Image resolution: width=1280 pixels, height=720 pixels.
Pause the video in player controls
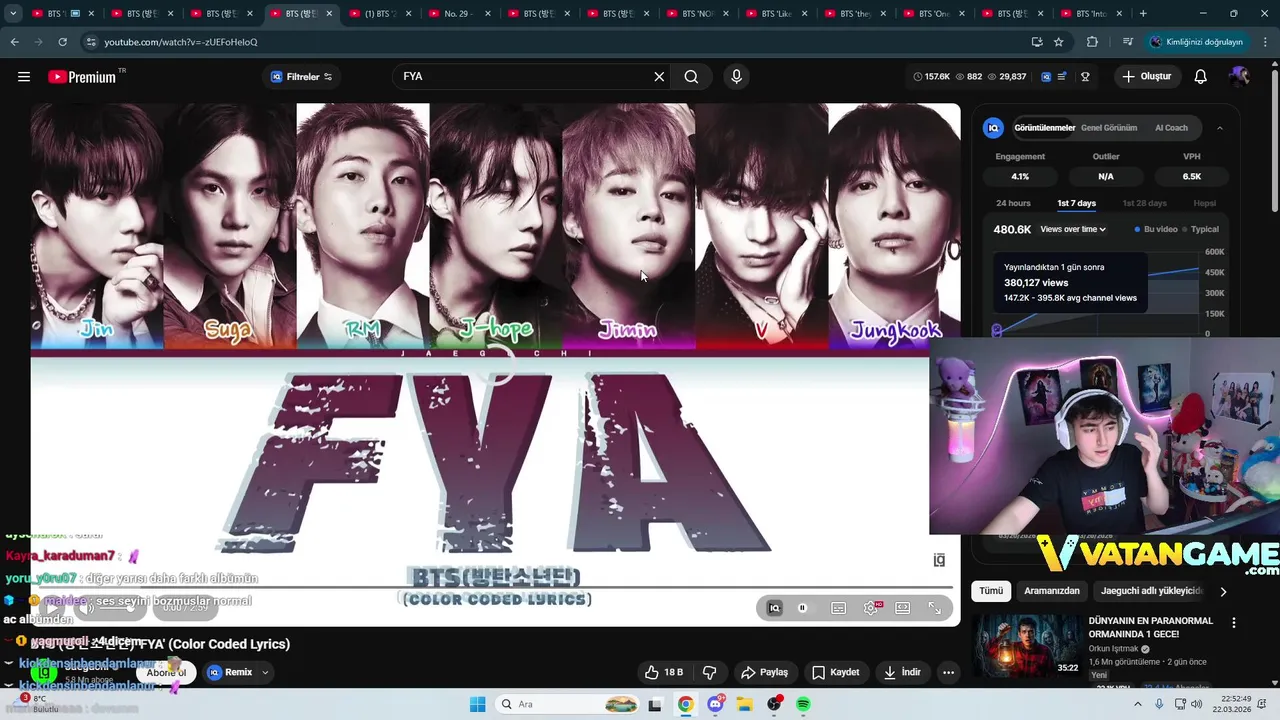pos(802,608)
